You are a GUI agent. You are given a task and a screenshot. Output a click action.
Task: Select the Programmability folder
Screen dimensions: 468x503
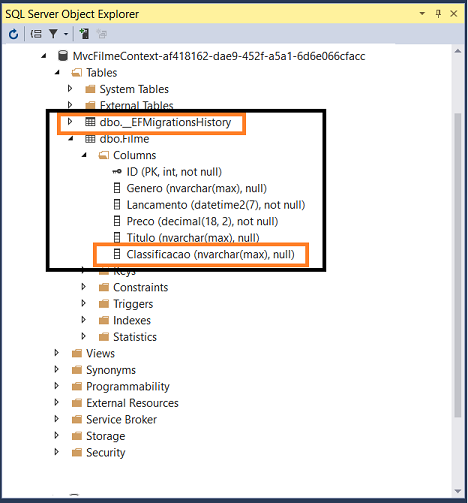[128, 386]
